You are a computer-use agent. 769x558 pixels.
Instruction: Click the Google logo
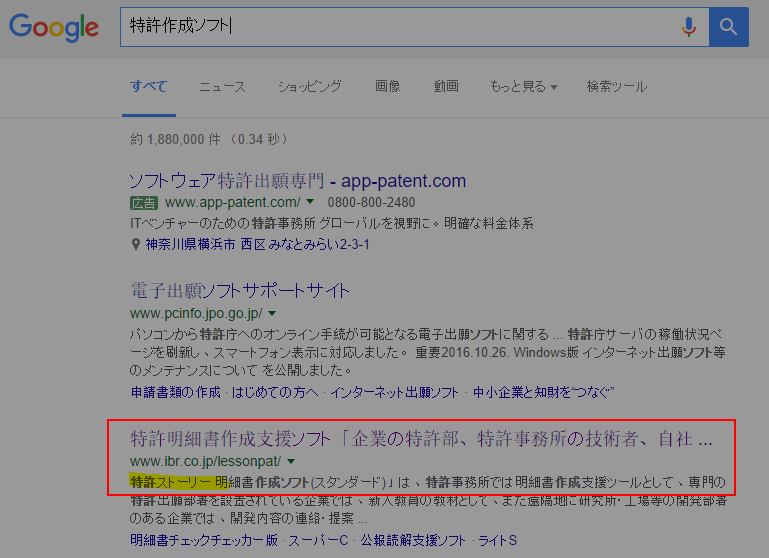(54, 27)
